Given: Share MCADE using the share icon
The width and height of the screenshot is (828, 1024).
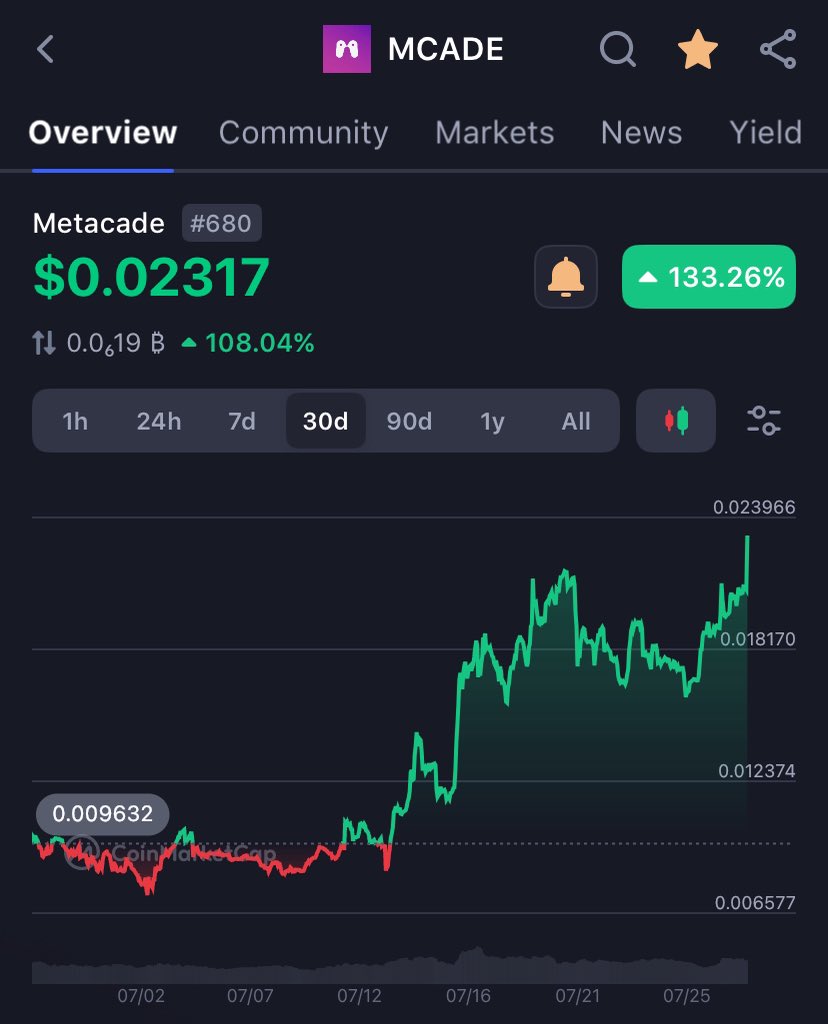Looking at the screenshot, I should click(778, 49).
